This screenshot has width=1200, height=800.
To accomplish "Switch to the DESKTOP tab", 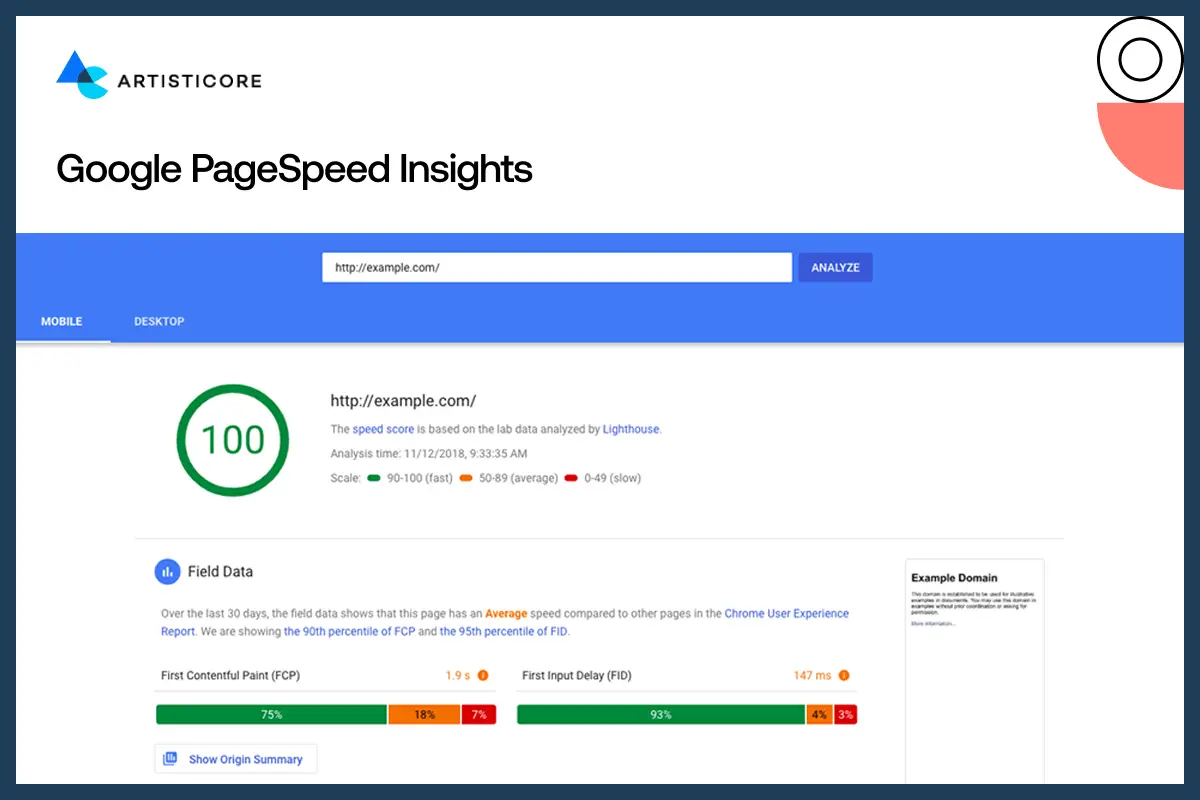I will tap(159, 321).
